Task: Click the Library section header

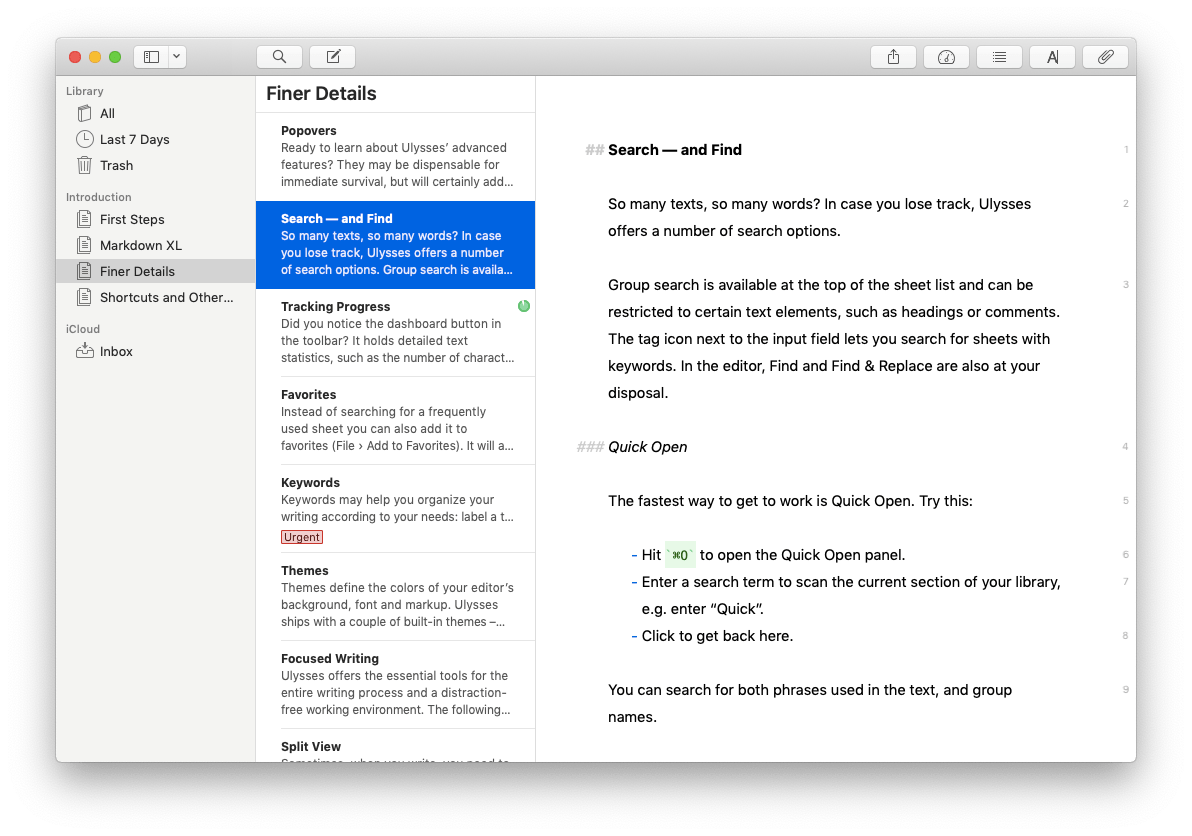Action: [x=84, y=91]
